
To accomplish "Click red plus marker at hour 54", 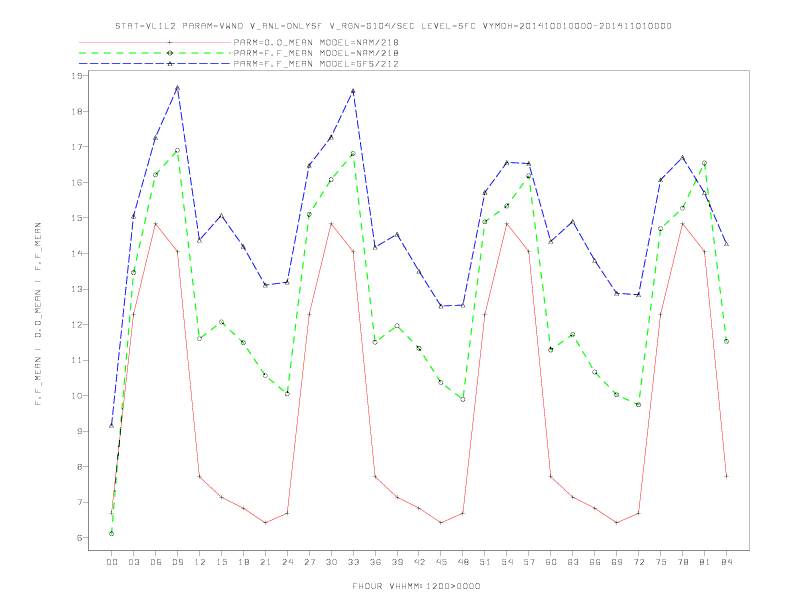I will coord(507,224).
